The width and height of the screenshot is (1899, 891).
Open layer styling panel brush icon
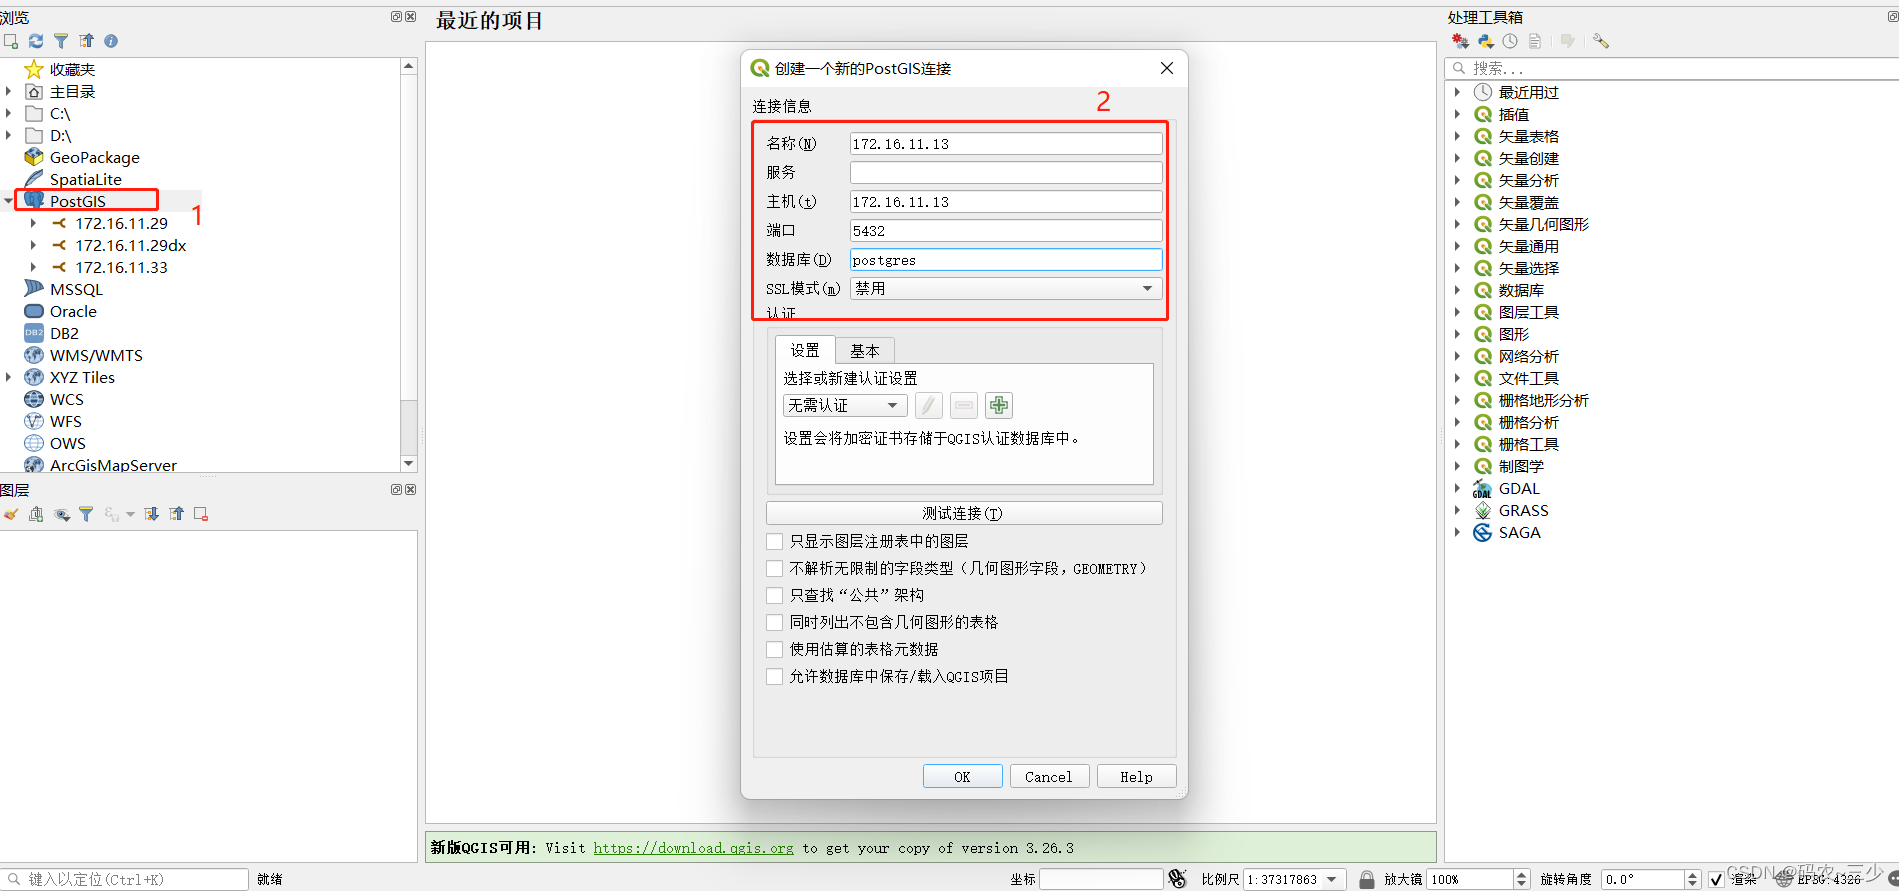11,514
